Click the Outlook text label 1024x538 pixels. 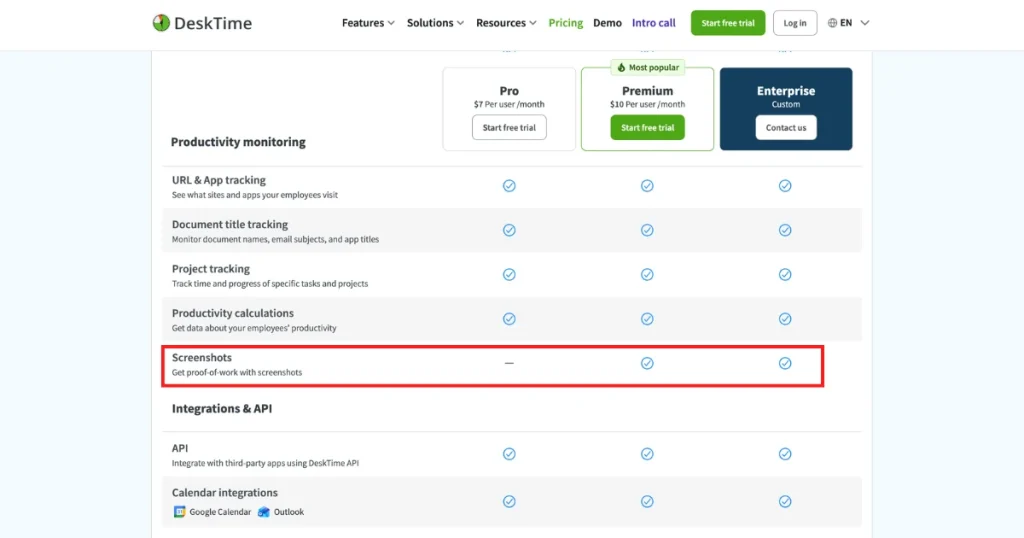pos(289,512)
